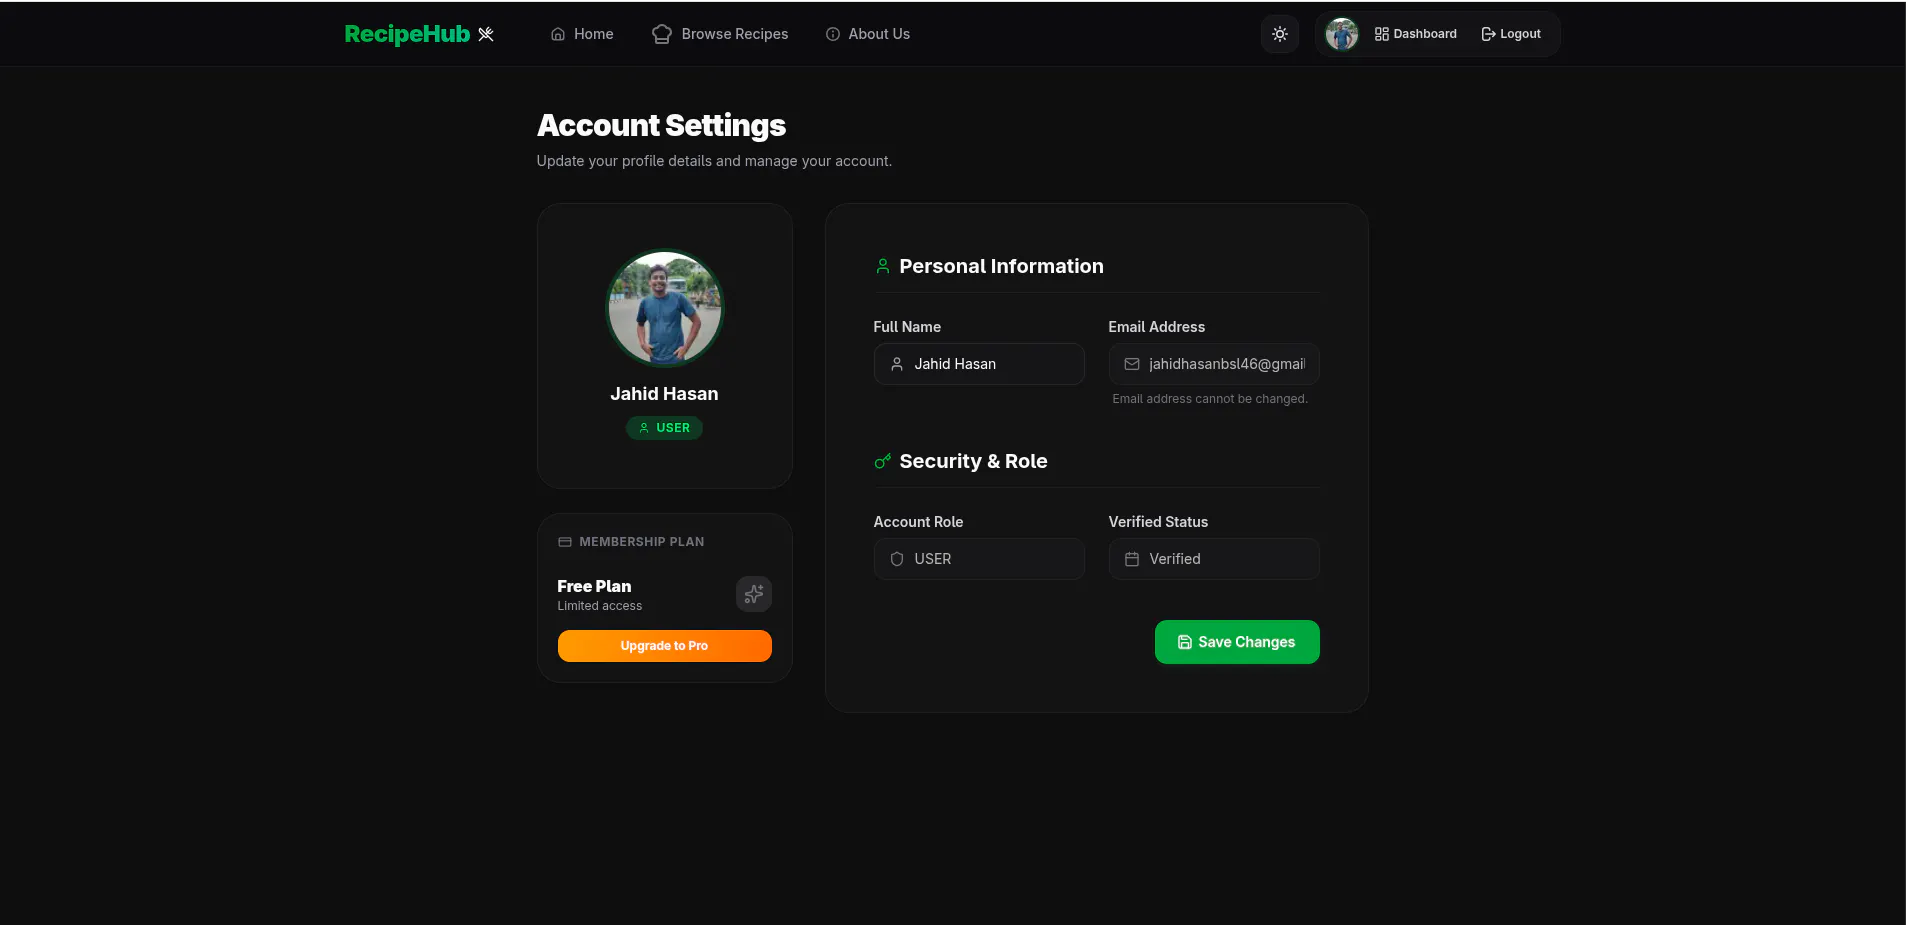Click the Verified Status label
Image resolution: width=1906 pixels, height=925 pixels.
(1158, 522)
